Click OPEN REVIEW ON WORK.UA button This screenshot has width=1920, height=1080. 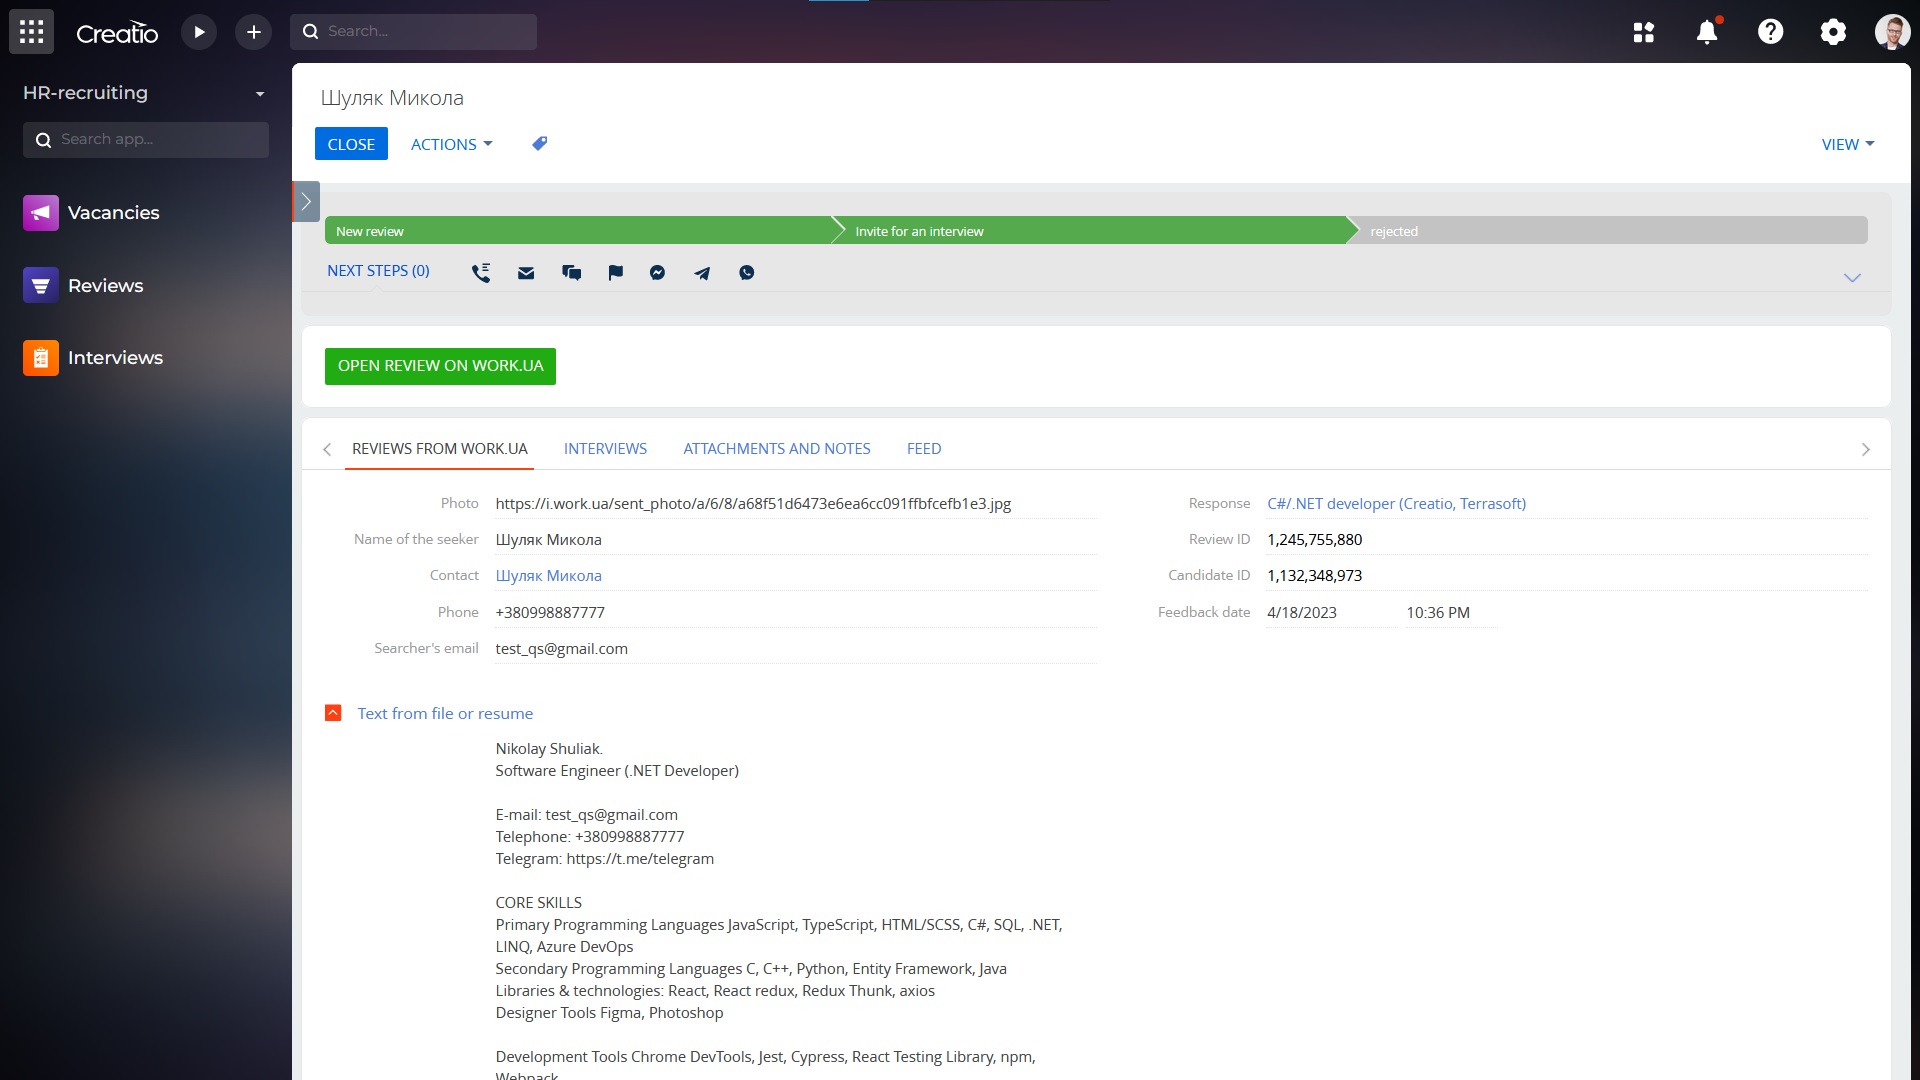(x=440, y=366)
